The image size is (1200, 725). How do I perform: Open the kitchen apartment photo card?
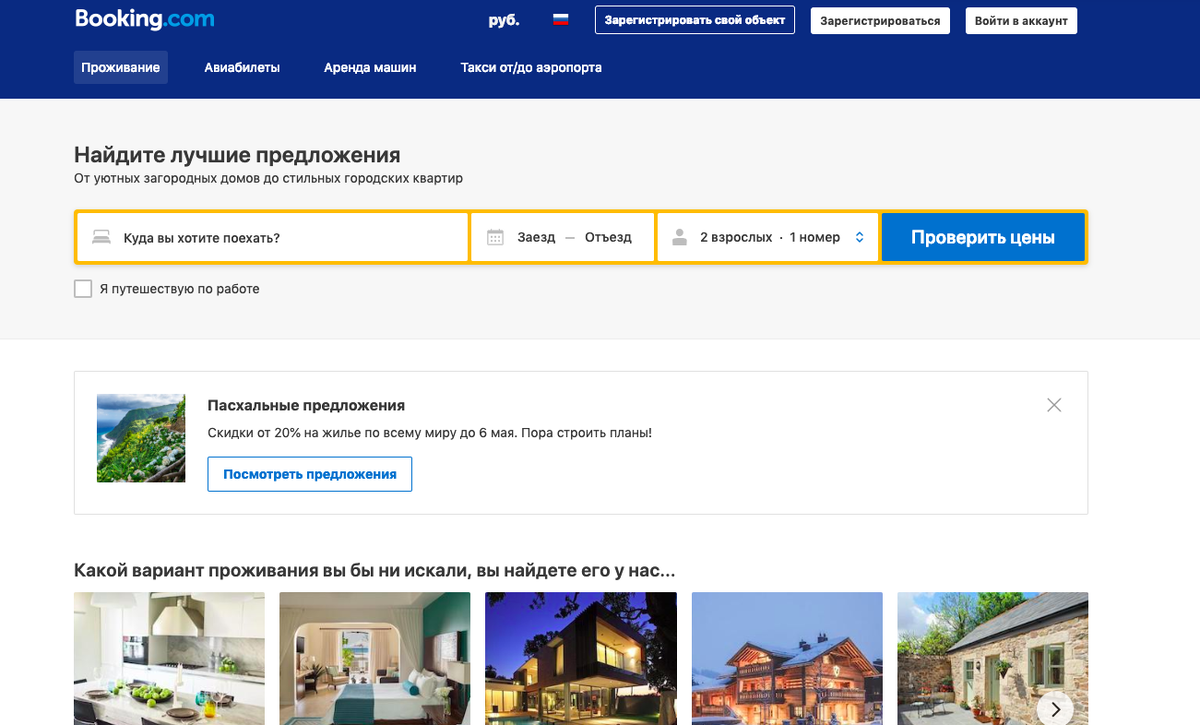(169, 658)
